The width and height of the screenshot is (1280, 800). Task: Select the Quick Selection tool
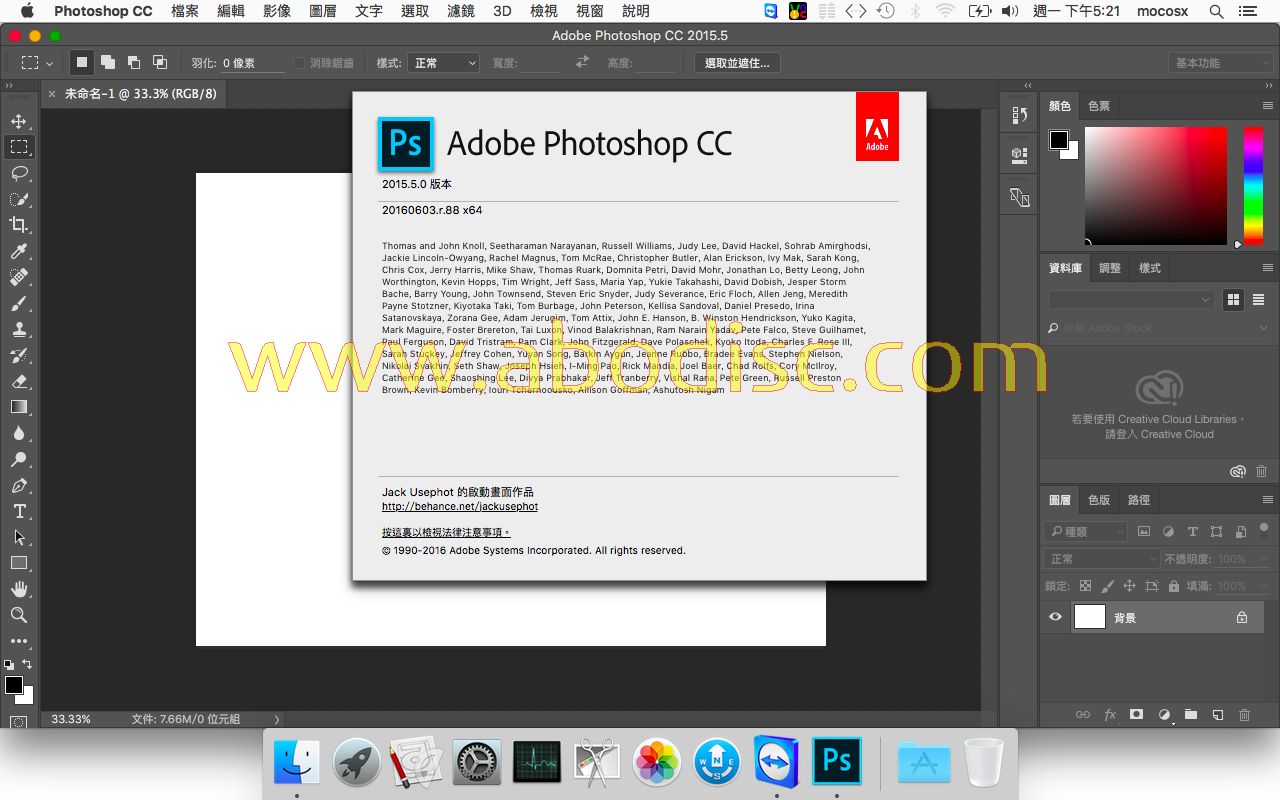coord(18,199)
